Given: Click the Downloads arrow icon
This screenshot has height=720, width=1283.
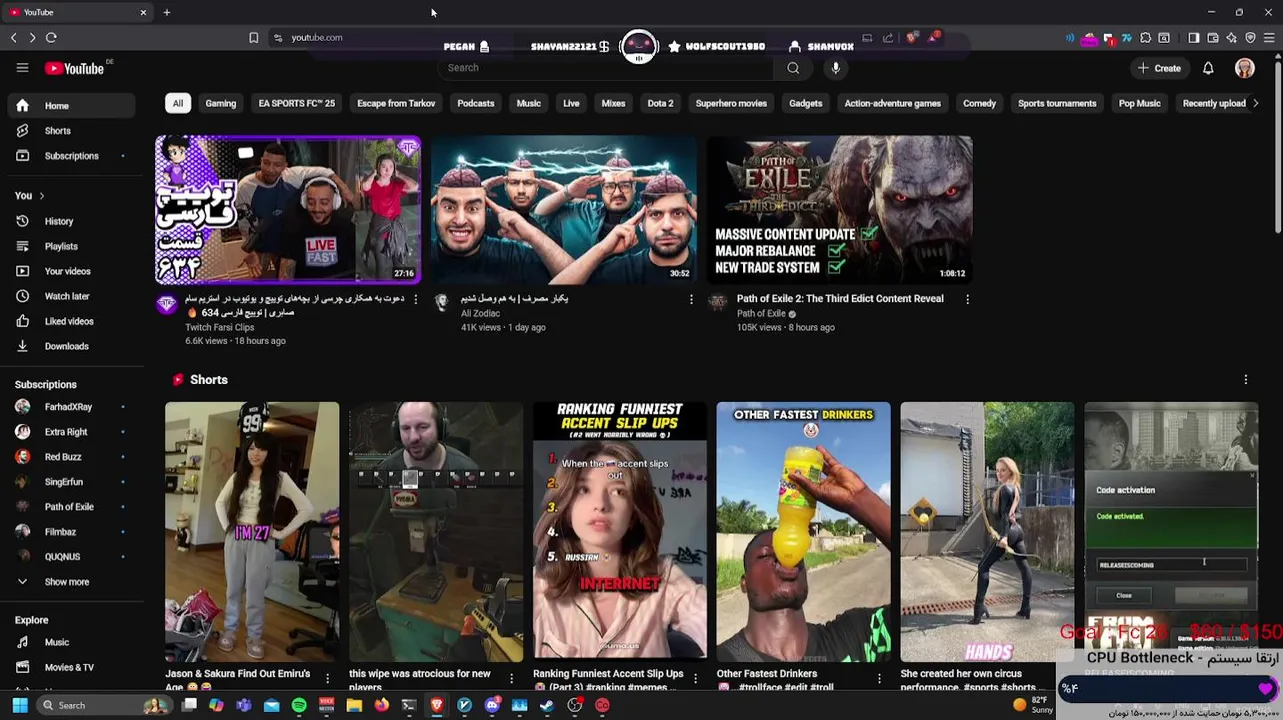Looking at the screenshot, I should coord(22,346).
